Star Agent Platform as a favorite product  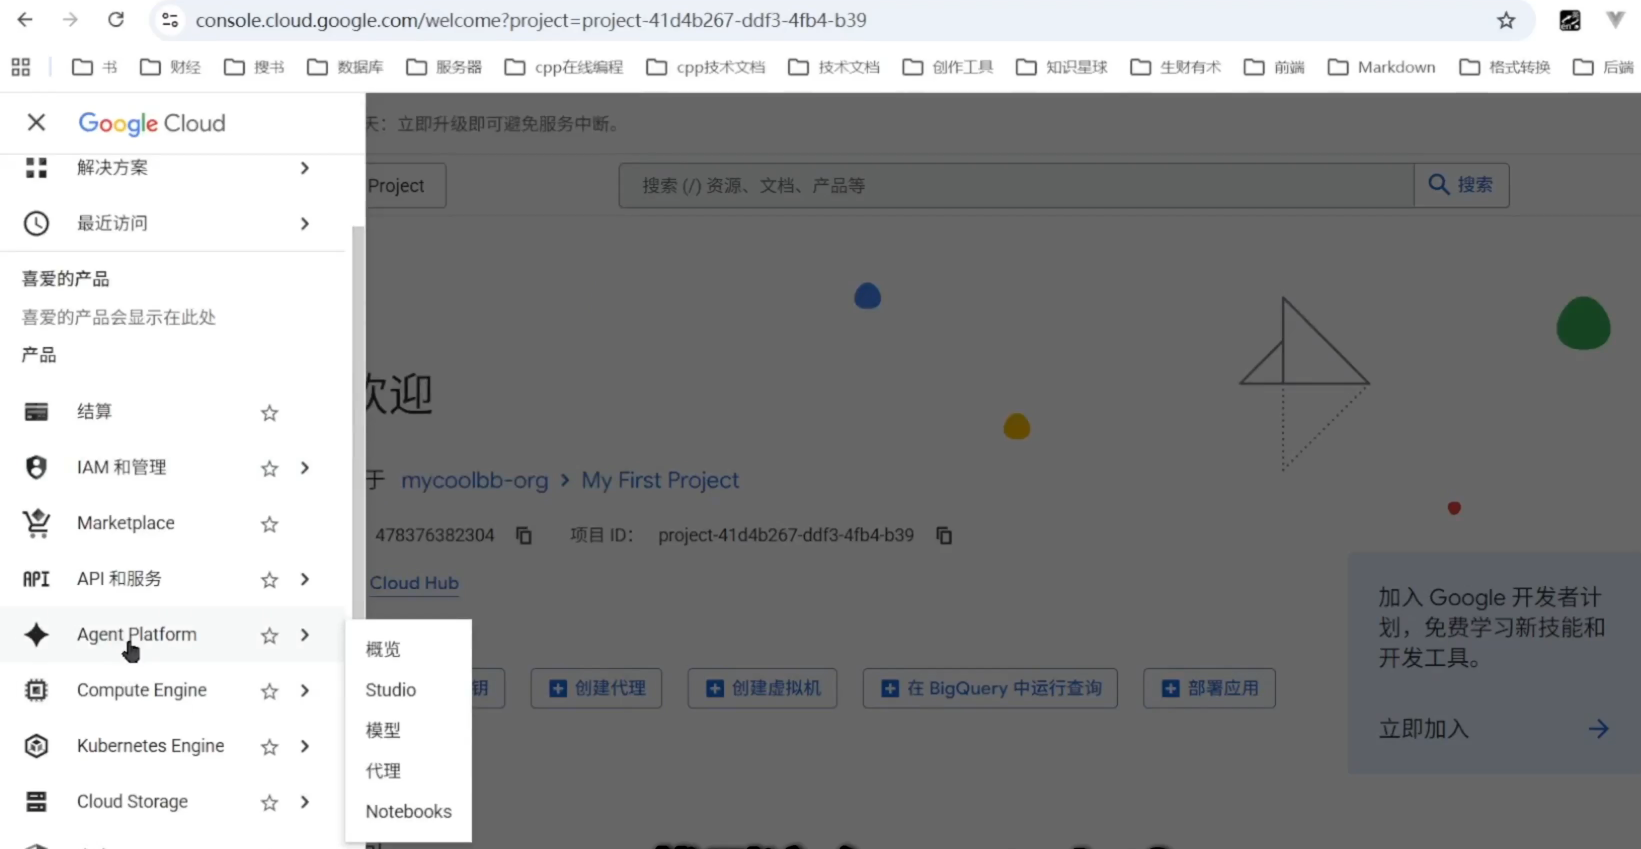pyautogui.click(x=269, y=635)
